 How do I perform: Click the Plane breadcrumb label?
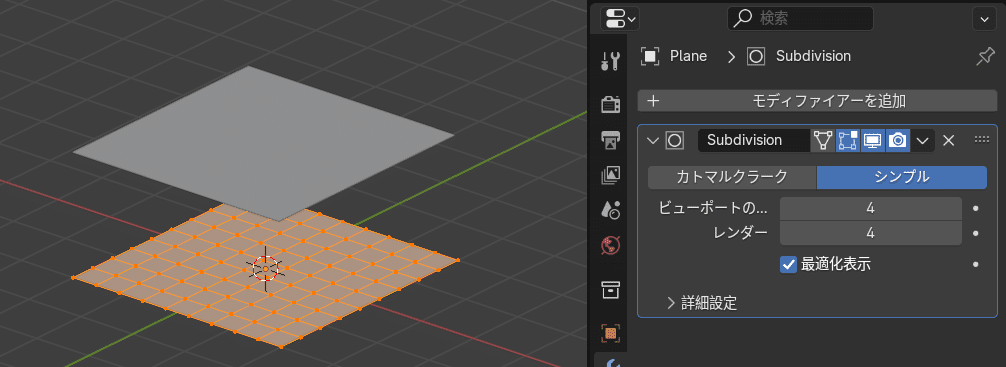[x=688, y=56]
